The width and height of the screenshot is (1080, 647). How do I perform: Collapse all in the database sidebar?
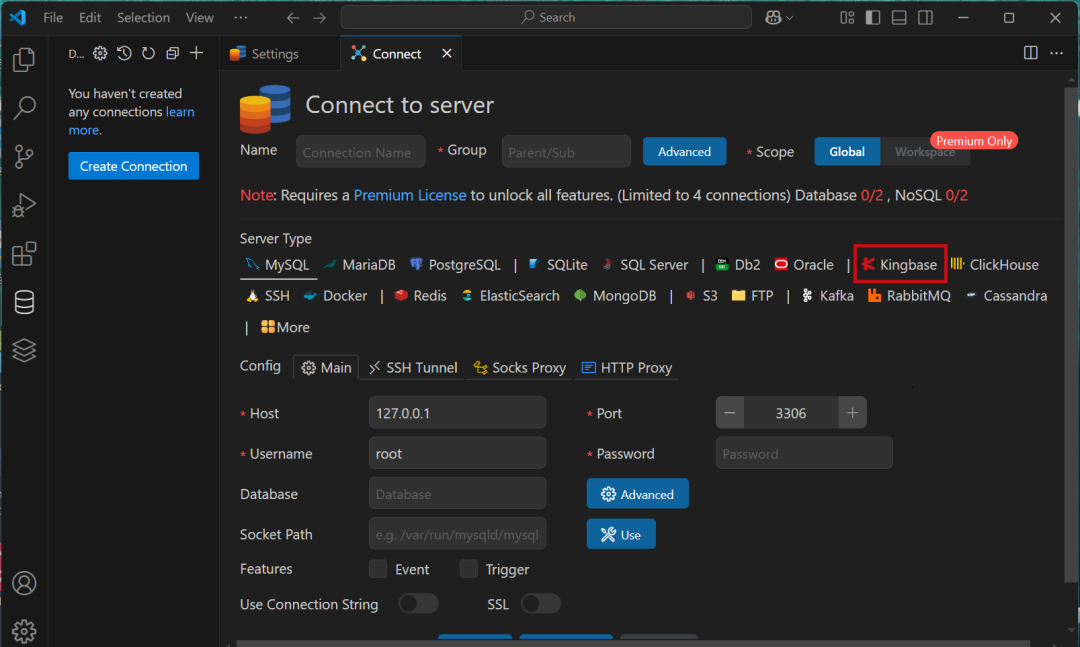pyautogui.click(x=172, y=53)
